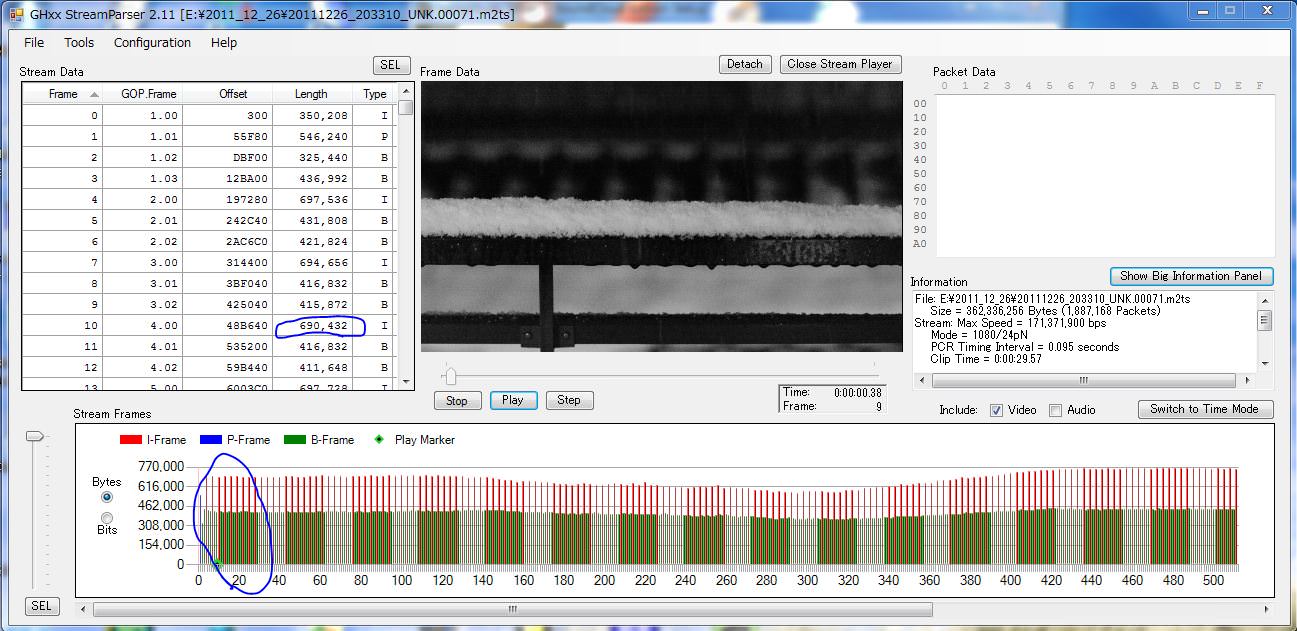Click the blue P-Frame legend swatch
Viewport: 1297px width, 631px height.
(212, 440)
